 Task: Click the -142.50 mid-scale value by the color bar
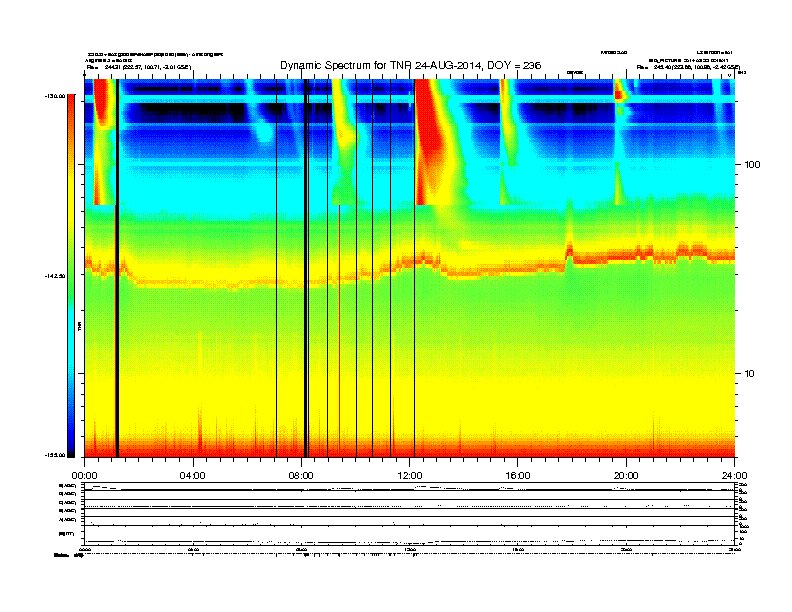[x=55, y=276]
